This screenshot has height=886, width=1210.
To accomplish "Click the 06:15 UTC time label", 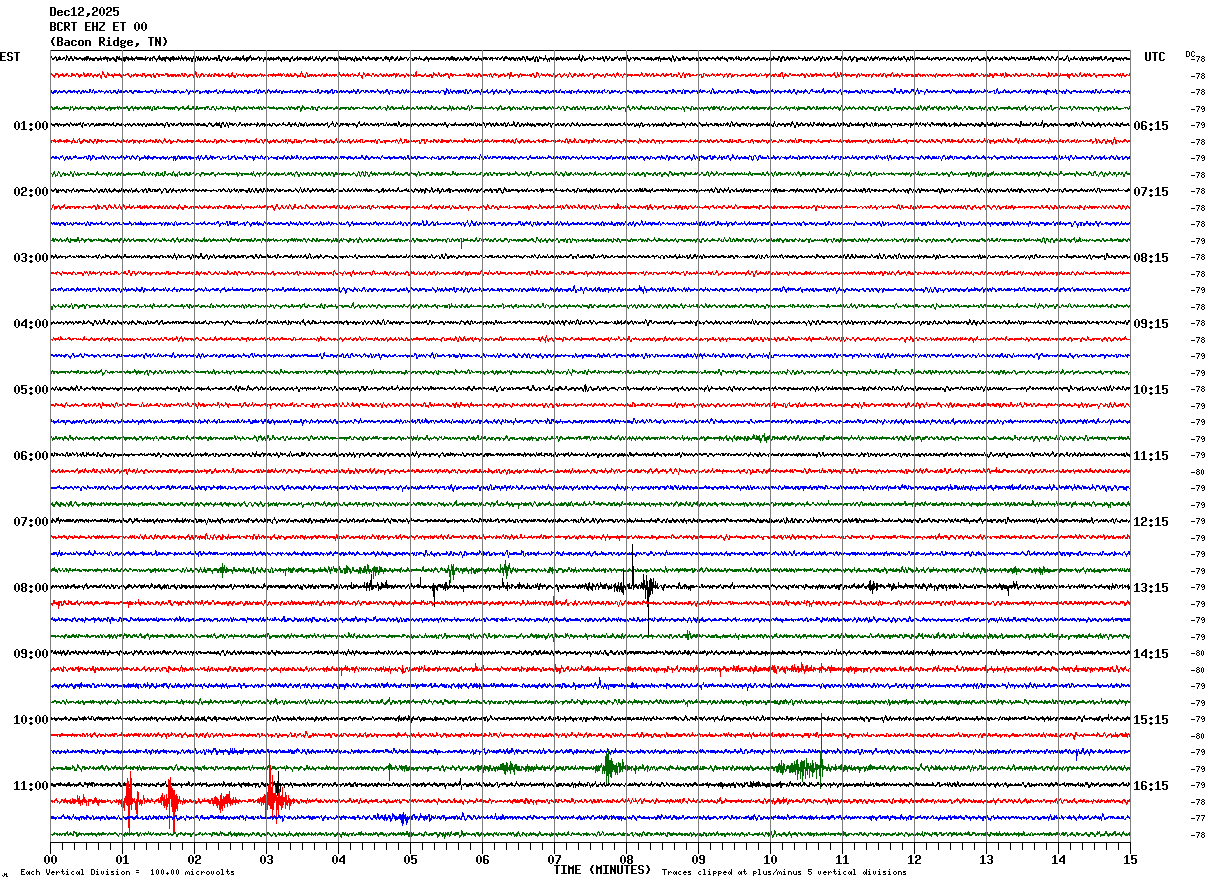I will [x=1152, y=126].
